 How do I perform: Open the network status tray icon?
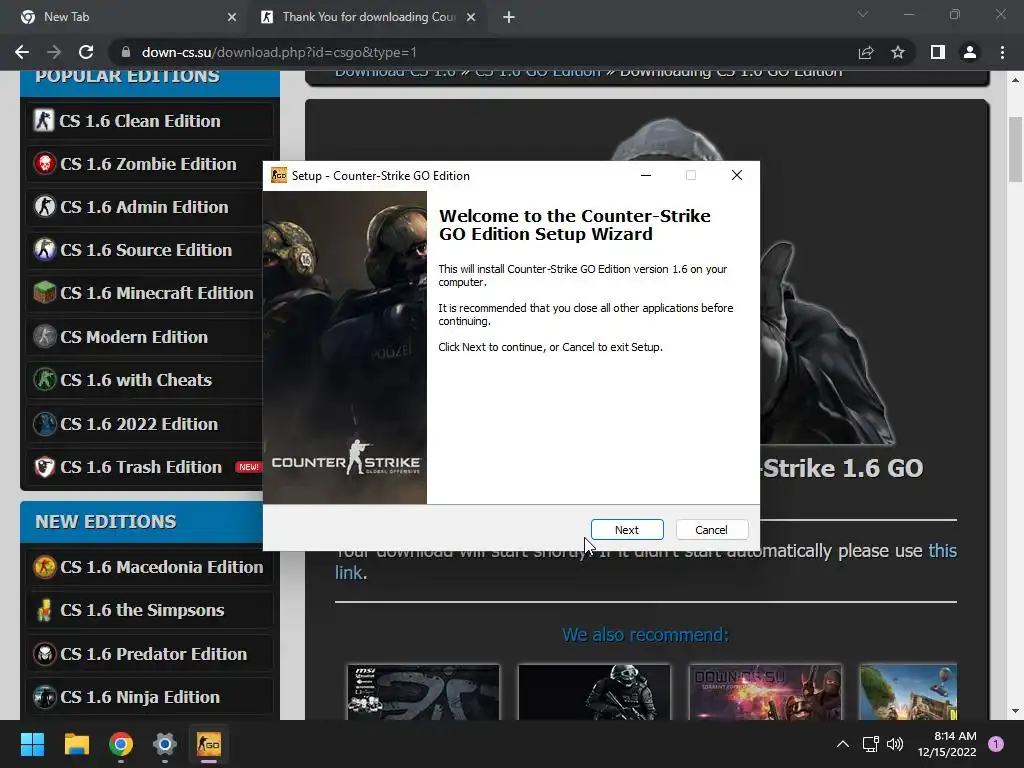871,744
